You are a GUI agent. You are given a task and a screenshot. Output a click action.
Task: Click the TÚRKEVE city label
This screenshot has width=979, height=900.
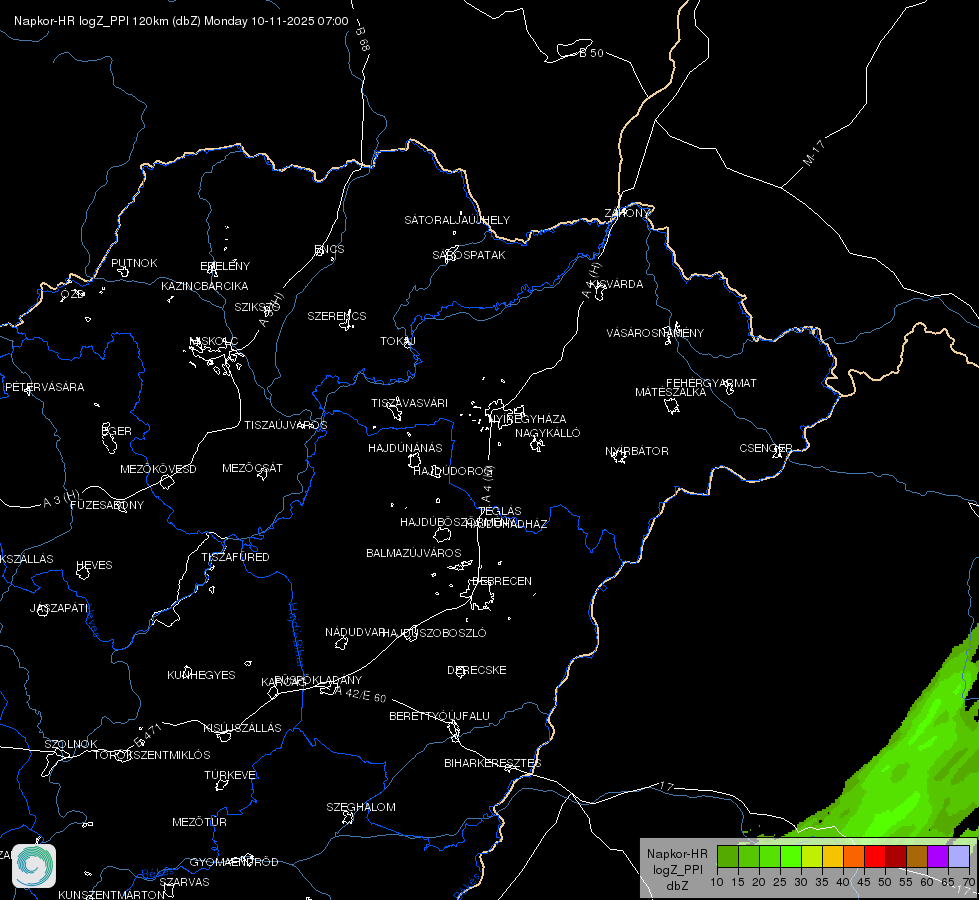click(x=230, y=774)
